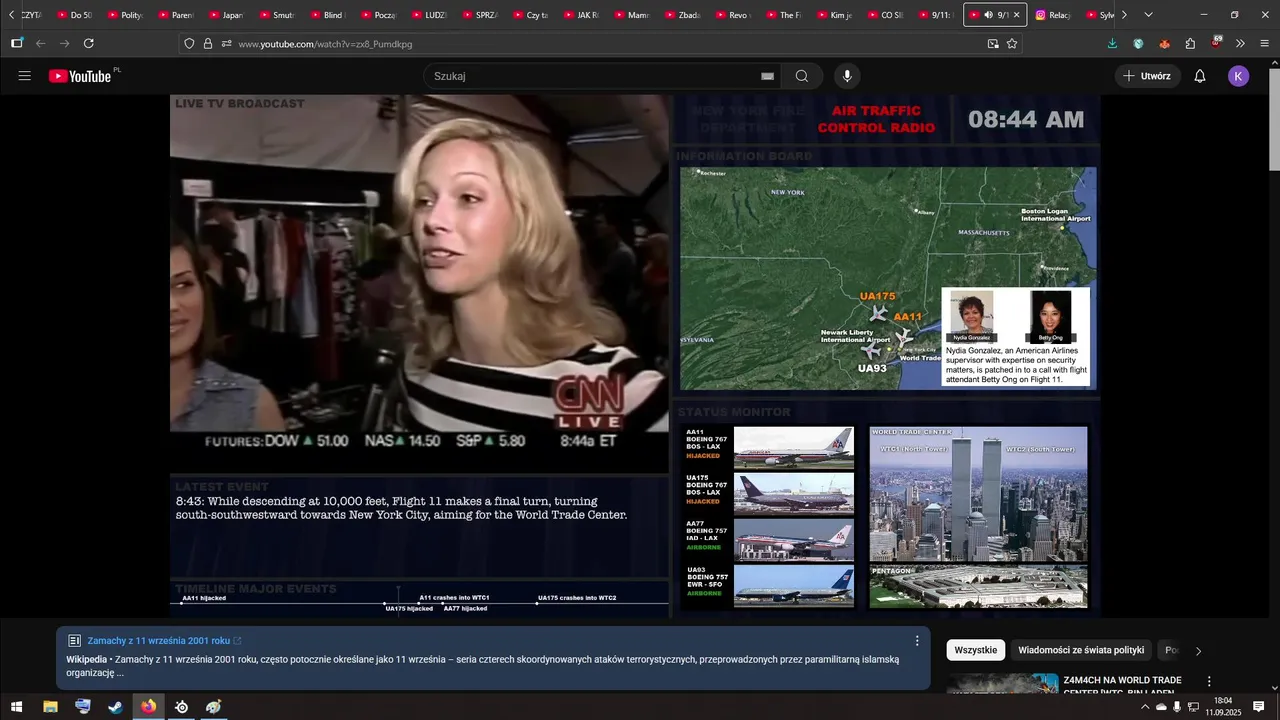This screenshot has width=1280, height=720.
Task: Reload the page in Firefox
Action: (89, 44)
